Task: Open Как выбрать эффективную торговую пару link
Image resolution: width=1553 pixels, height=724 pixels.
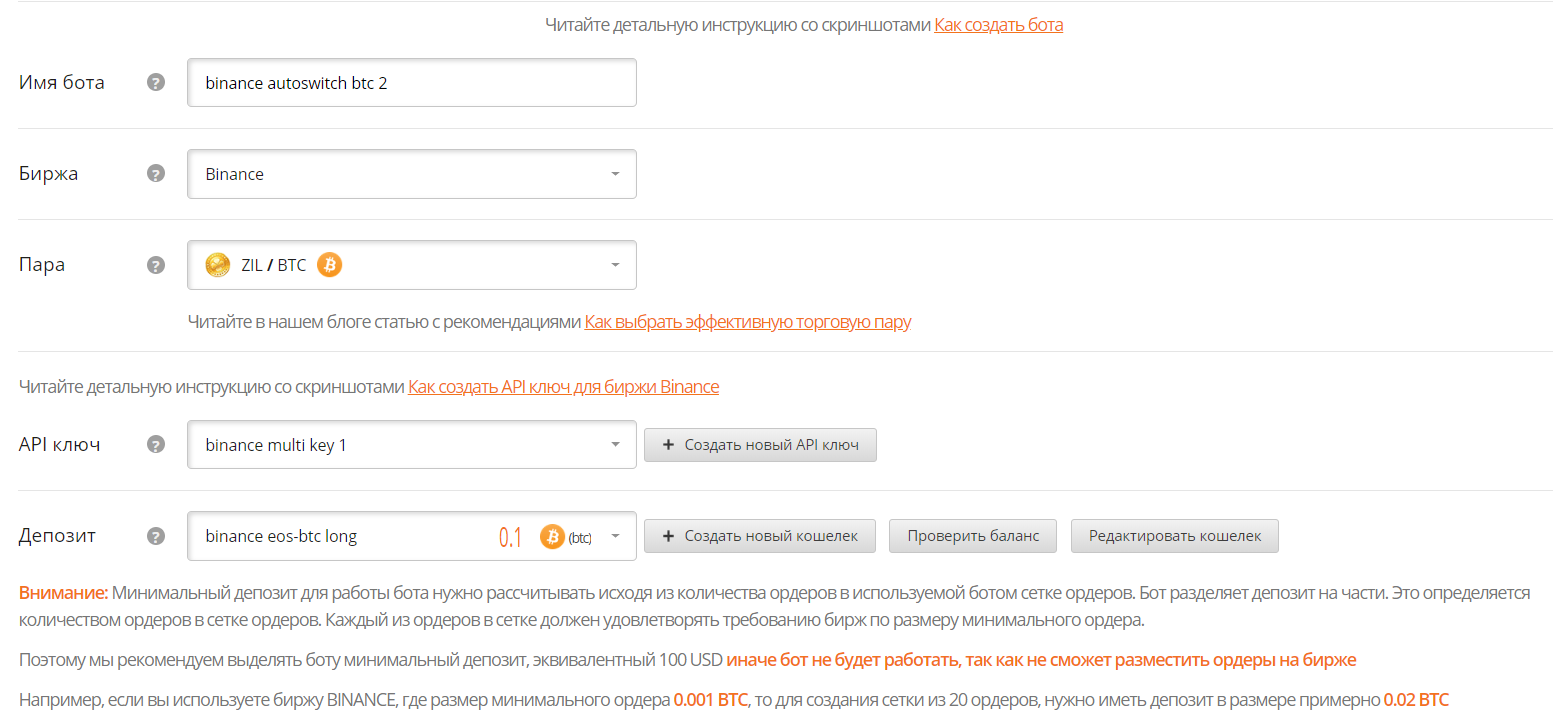Action: (x=747, y=322)
